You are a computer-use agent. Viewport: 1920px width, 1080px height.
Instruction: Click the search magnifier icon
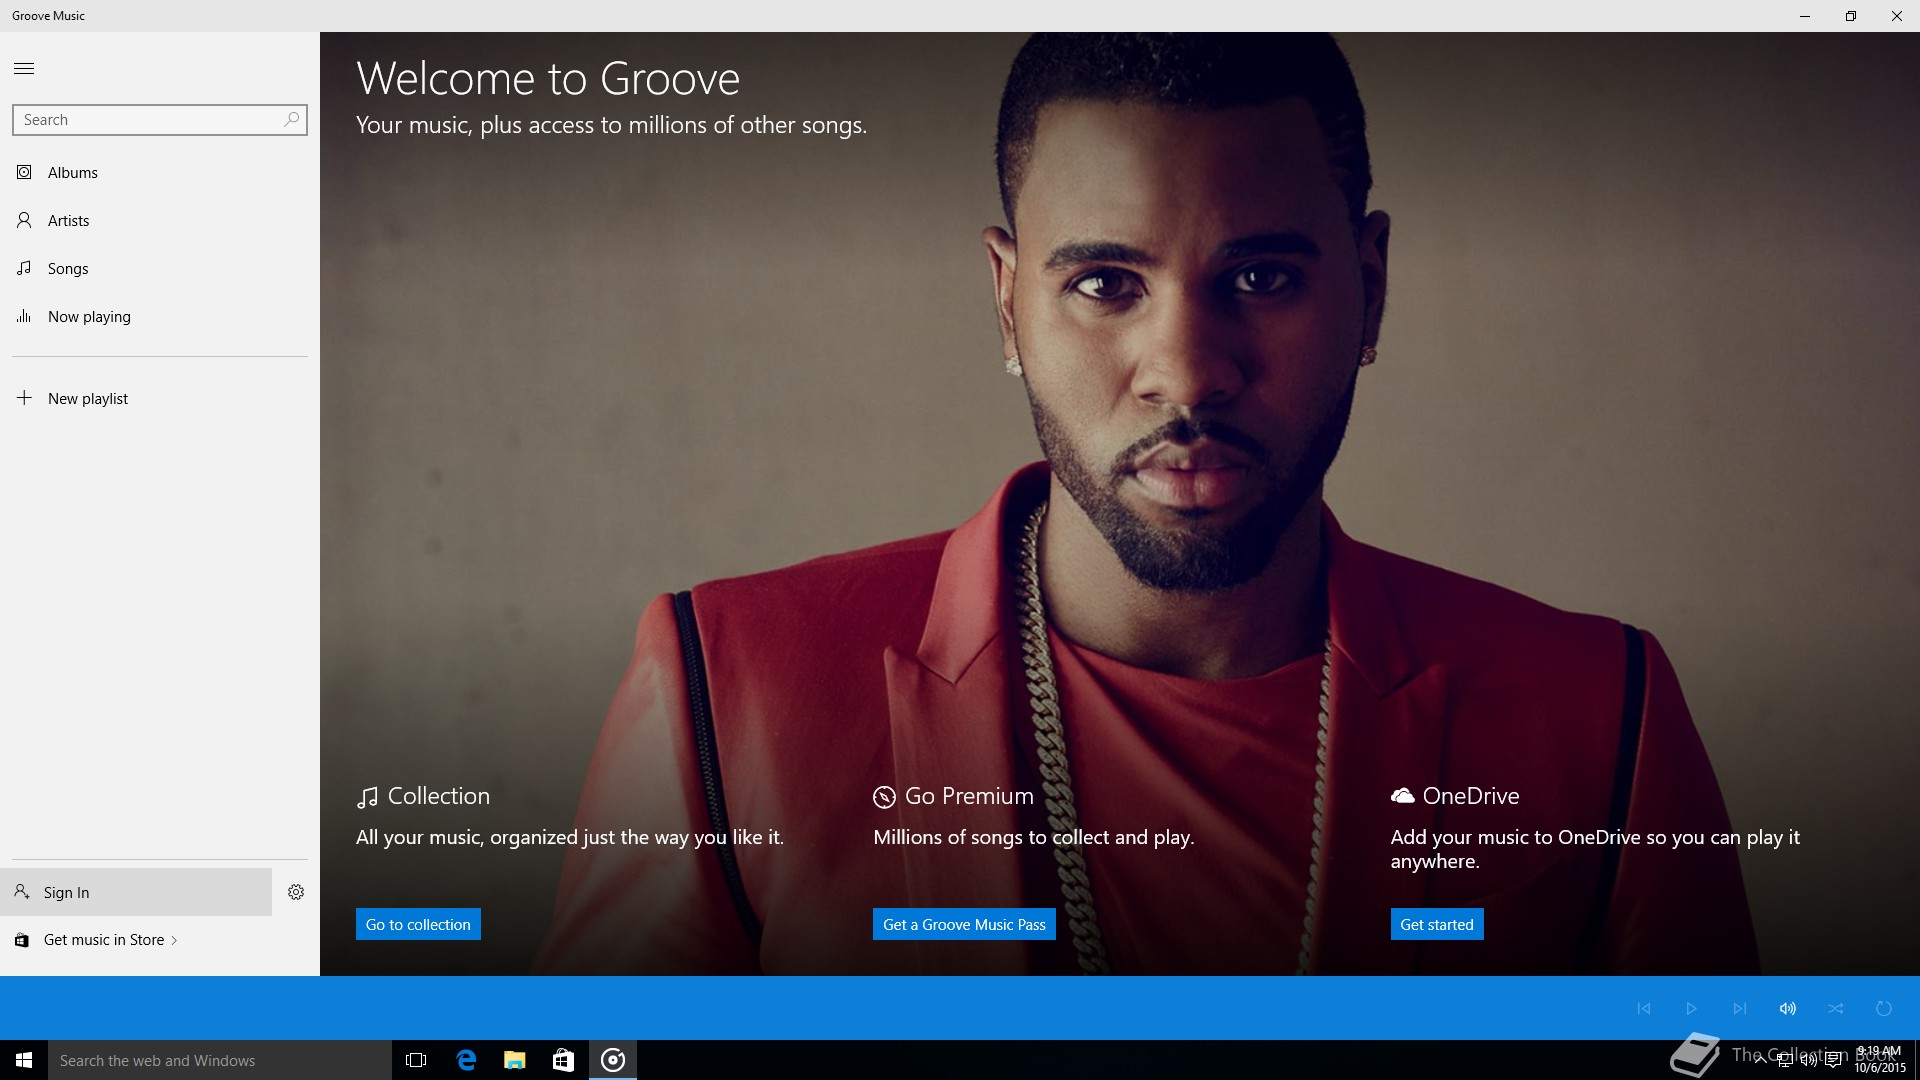[x=291, y=119]
